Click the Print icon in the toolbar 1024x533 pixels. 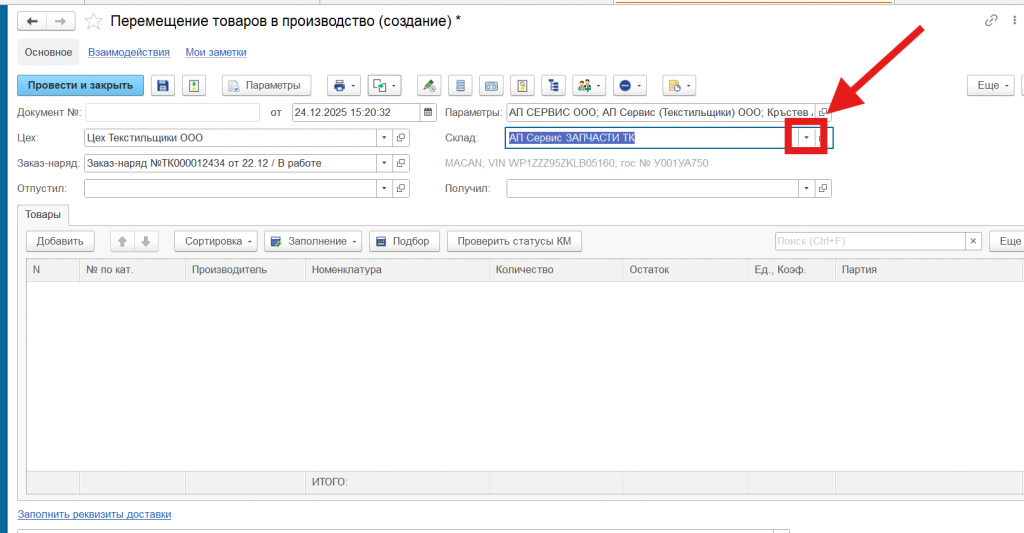[x=339, y=86]
